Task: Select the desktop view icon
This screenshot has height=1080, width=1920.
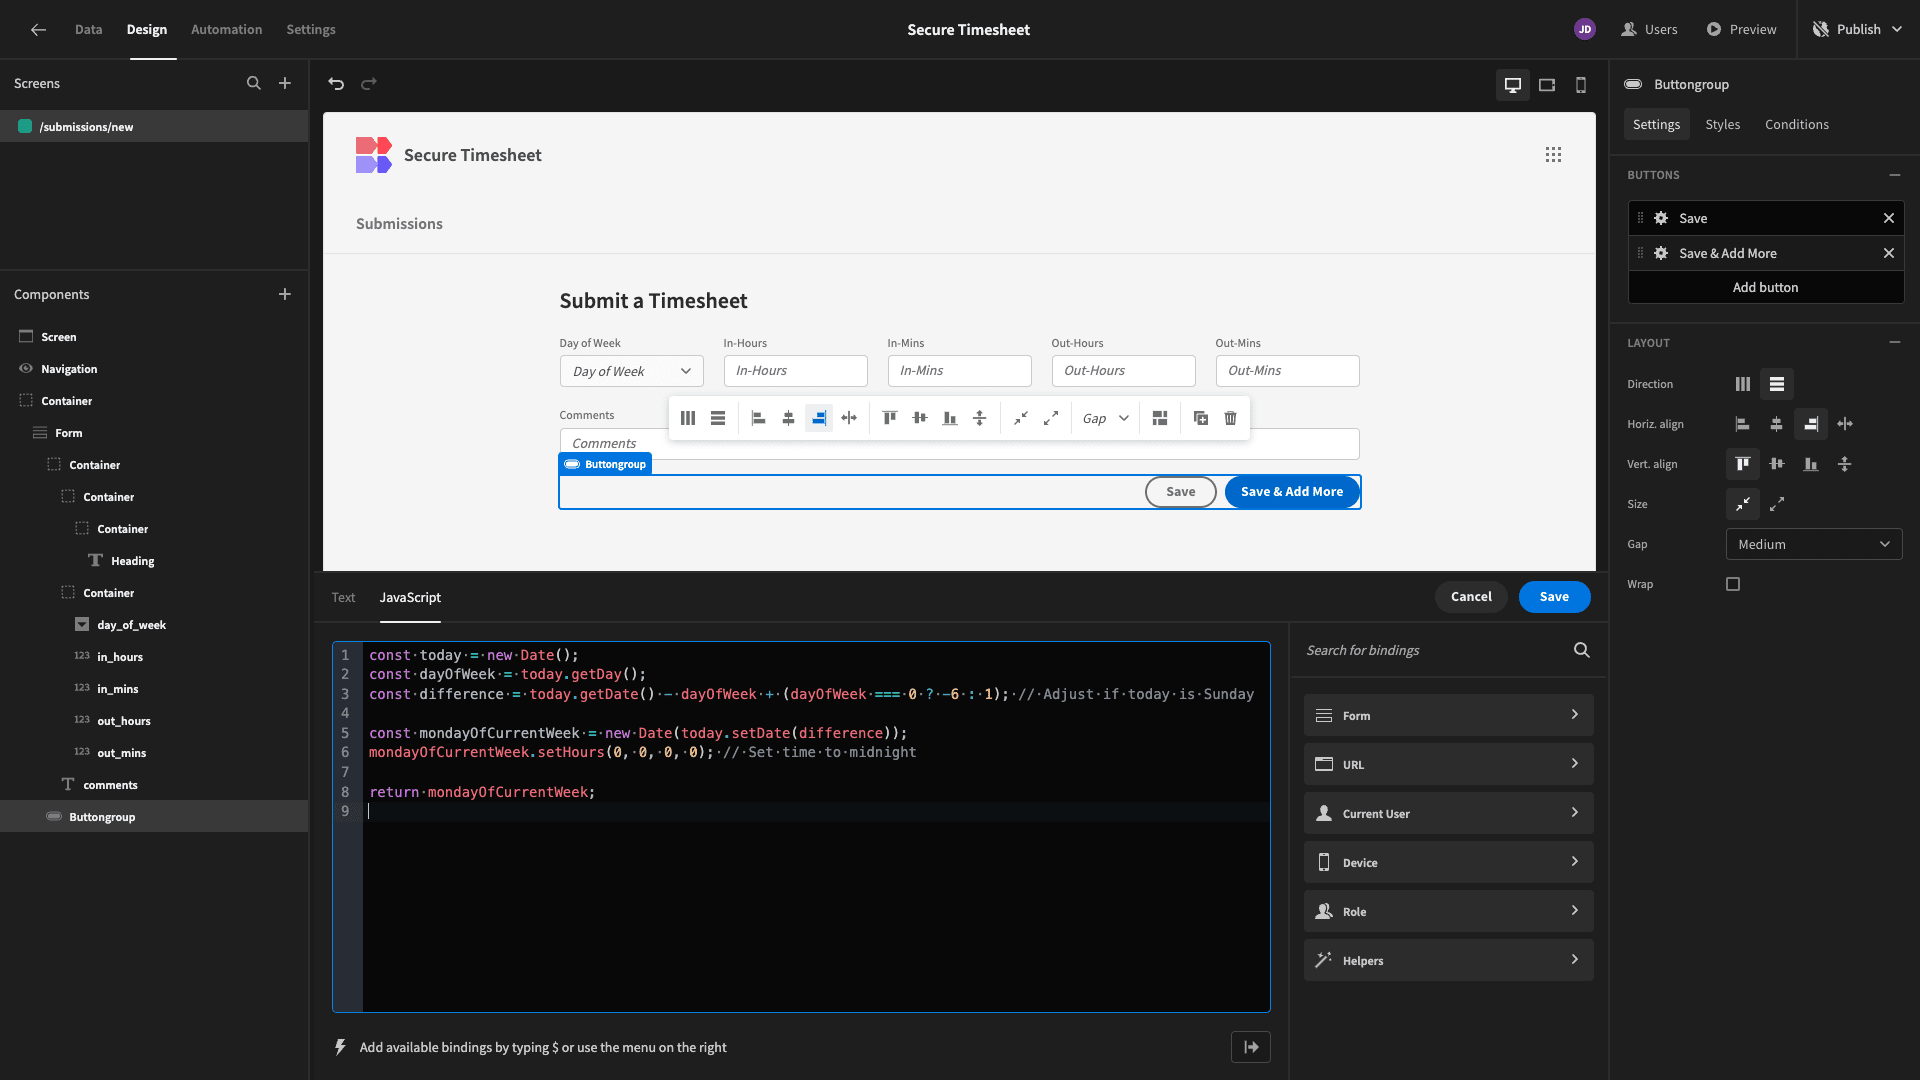Action: [1513, 84]
